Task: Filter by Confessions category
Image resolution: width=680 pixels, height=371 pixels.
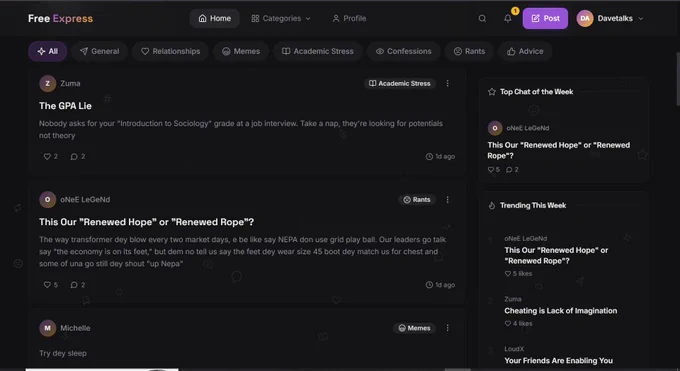Action: [x=403, y=51]
